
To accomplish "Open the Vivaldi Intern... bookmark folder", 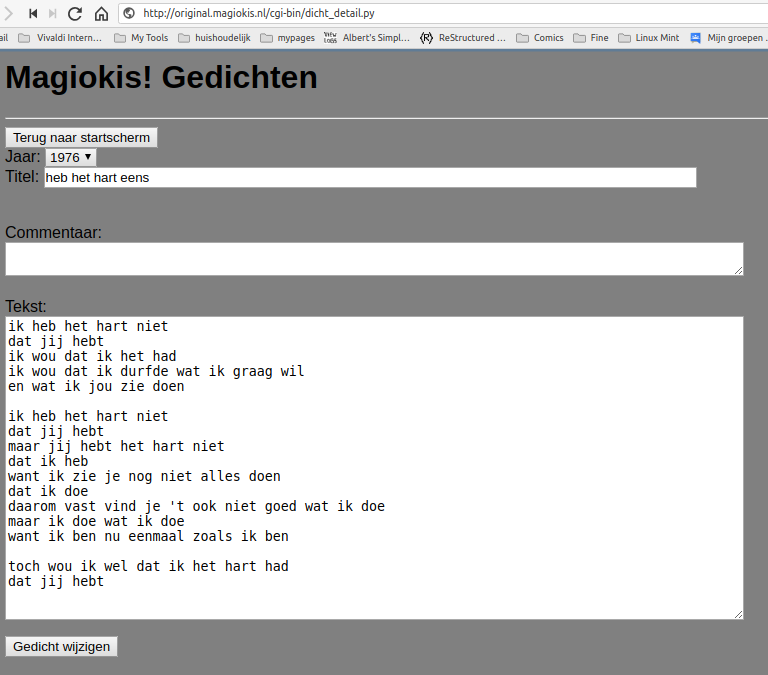I will click(x=60, y=38).
